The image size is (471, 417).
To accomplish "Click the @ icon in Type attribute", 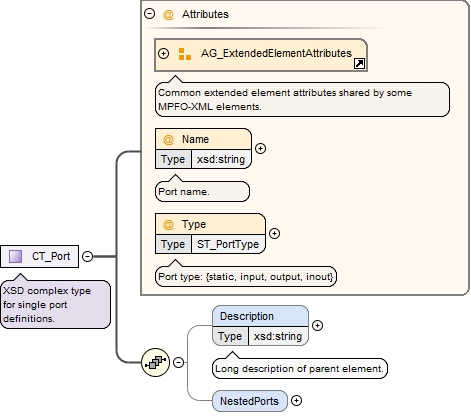I will (168, 225).
